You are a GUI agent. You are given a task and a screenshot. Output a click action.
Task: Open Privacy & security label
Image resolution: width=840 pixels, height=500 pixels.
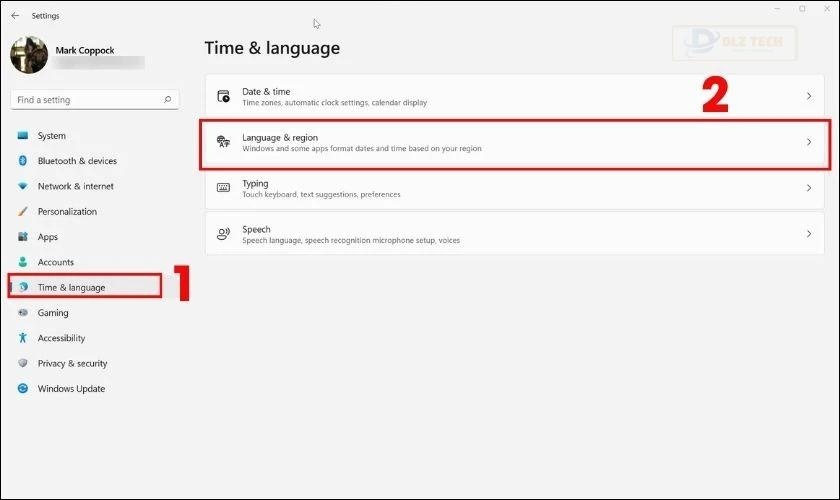72,363
